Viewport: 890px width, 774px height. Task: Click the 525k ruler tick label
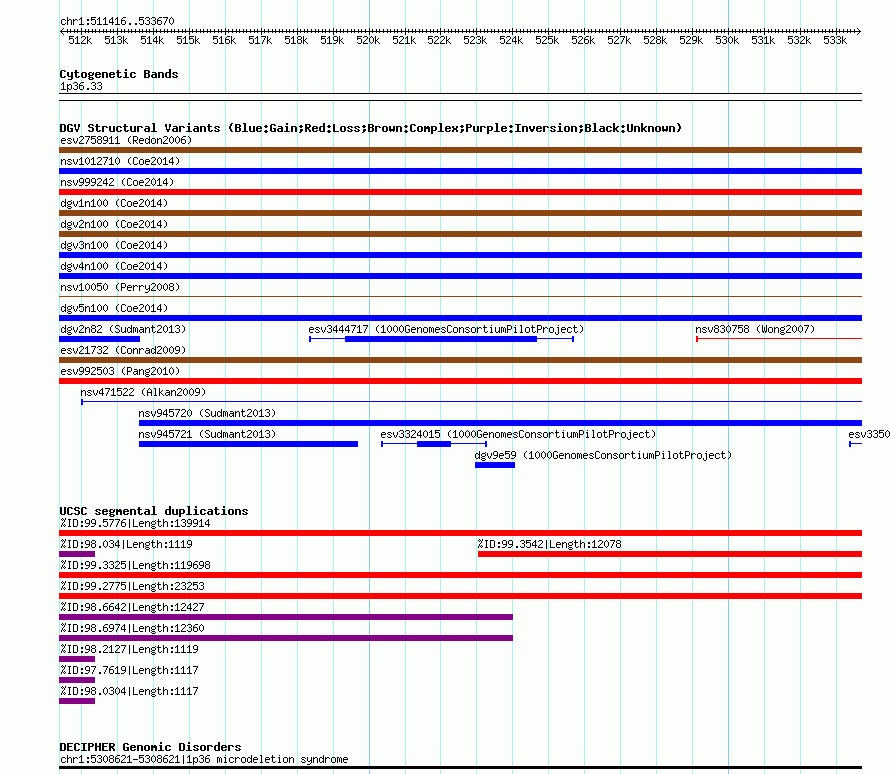click(x=547, y=40)
